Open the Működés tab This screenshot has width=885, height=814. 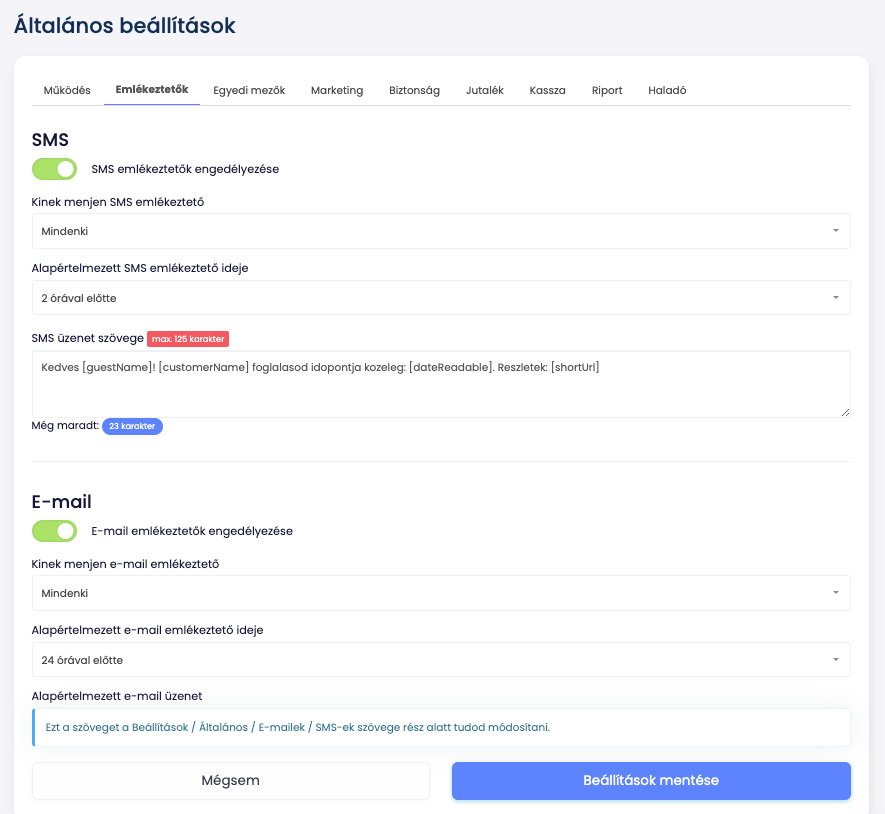pos(67,90)
